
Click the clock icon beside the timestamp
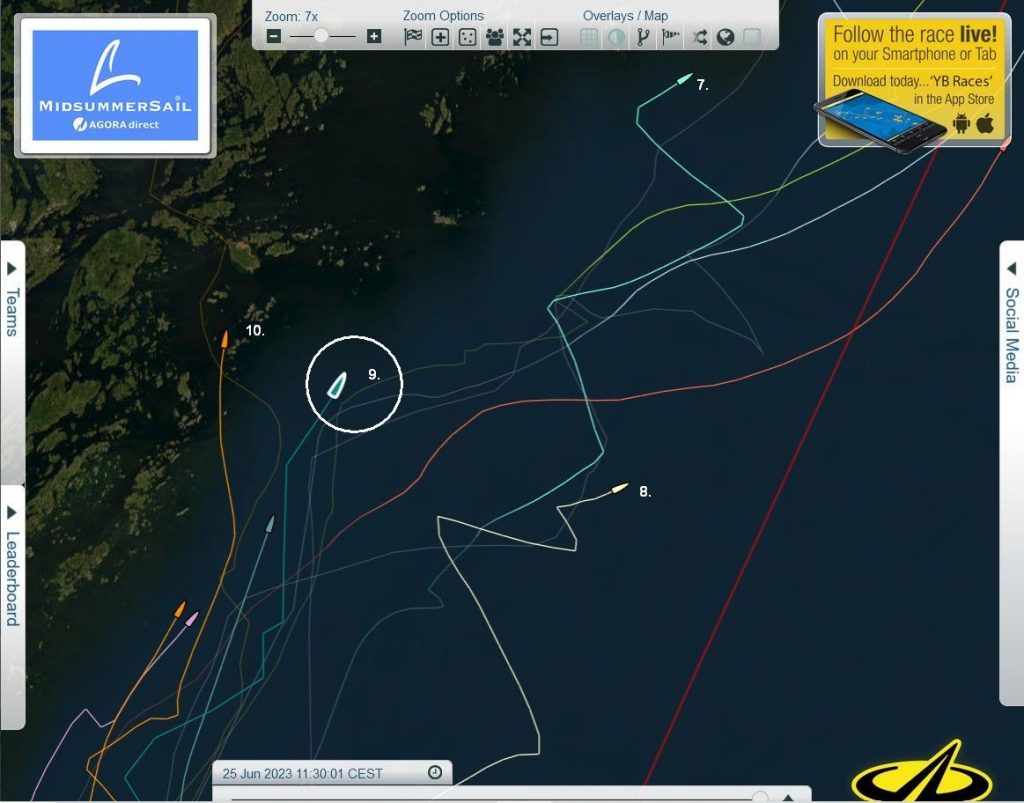pyautogui.click(x=435, y=772)
